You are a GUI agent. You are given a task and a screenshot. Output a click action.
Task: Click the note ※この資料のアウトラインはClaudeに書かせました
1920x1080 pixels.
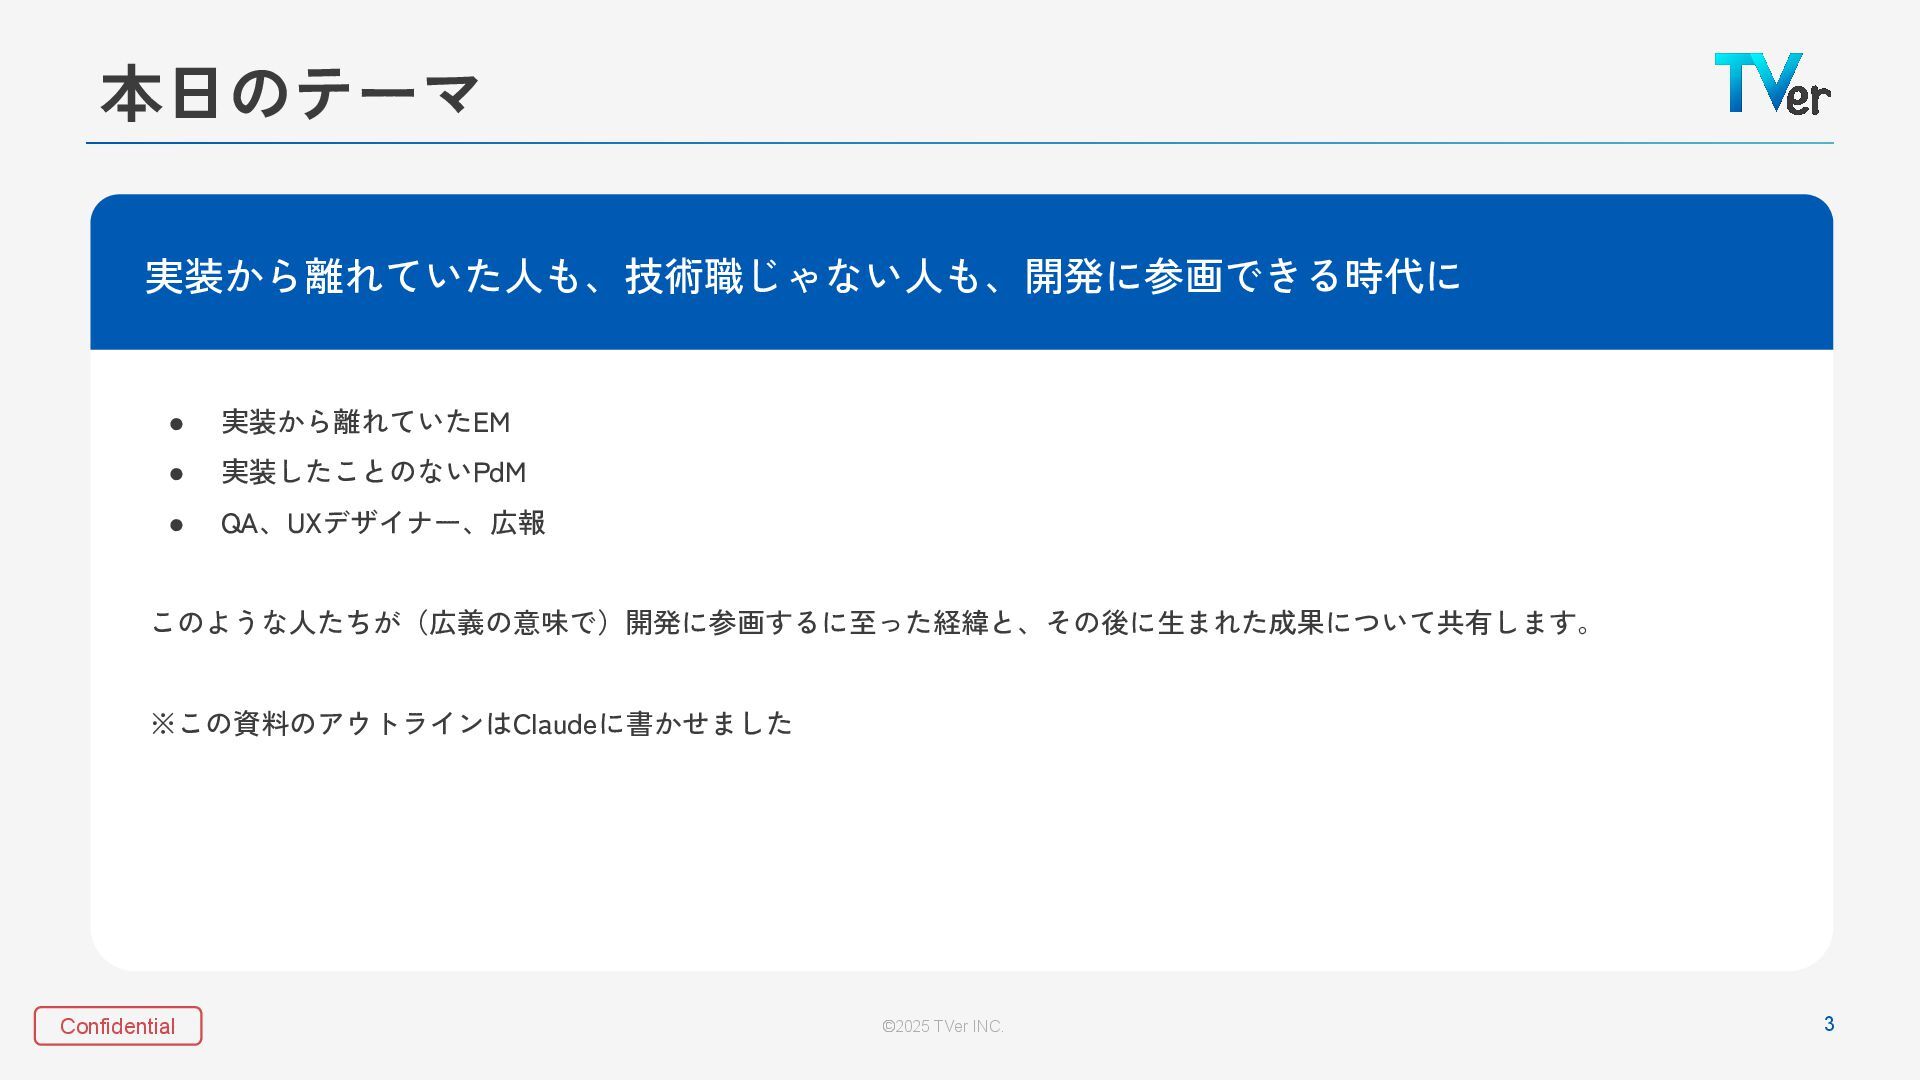pyautogui.click(x=471, y=723)
